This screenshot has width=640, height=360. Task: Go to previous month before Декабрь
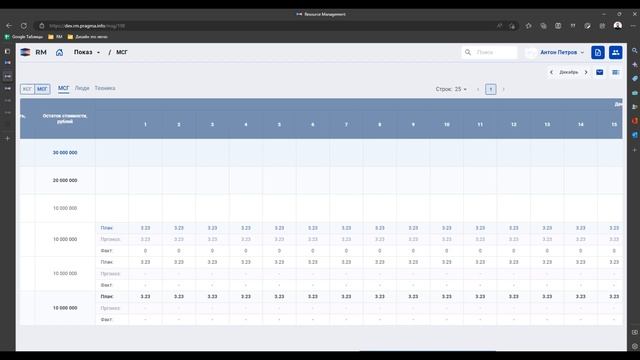click(x=551, y=72)
